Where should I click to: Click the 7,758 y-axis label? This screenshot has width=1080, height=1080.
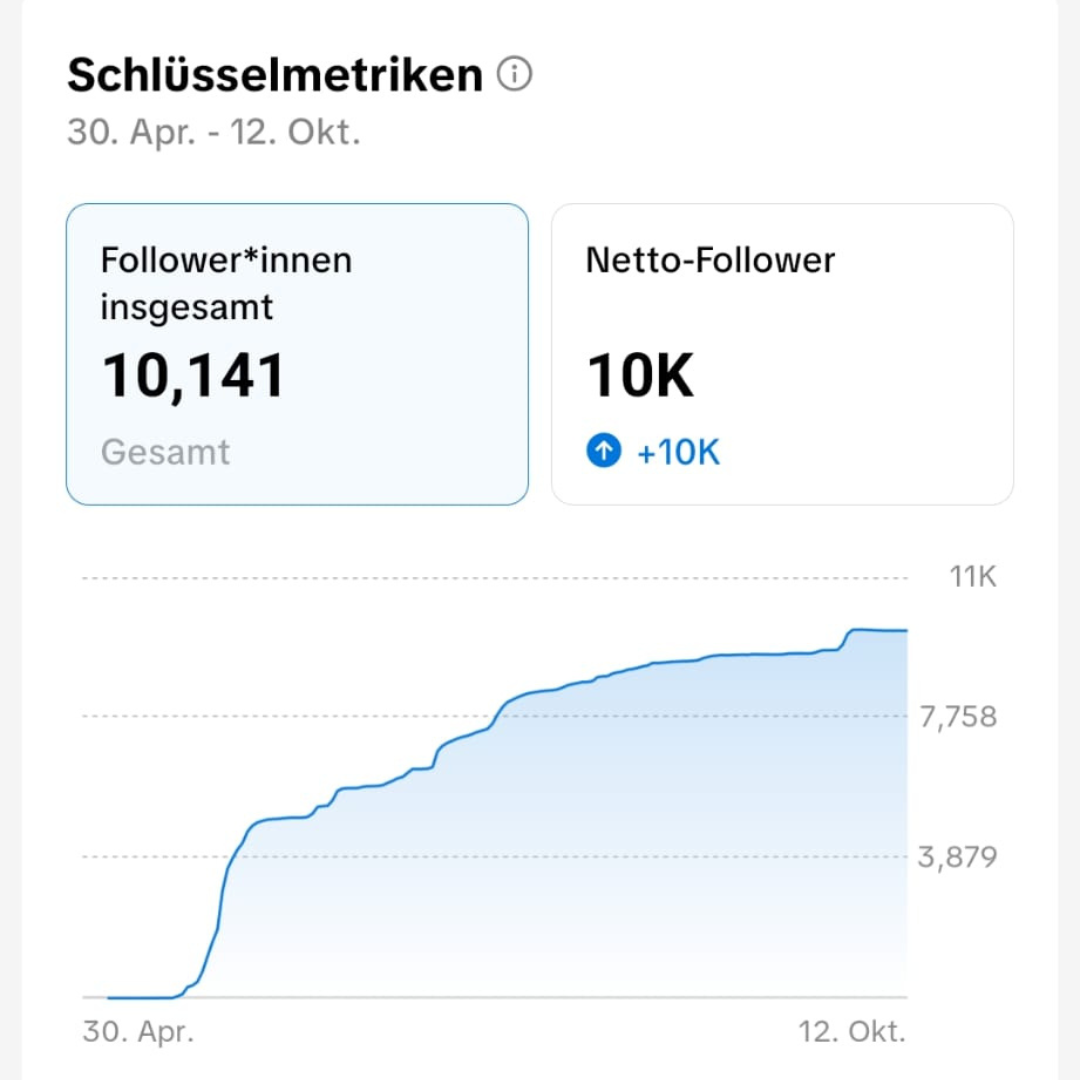pos(957,717)
